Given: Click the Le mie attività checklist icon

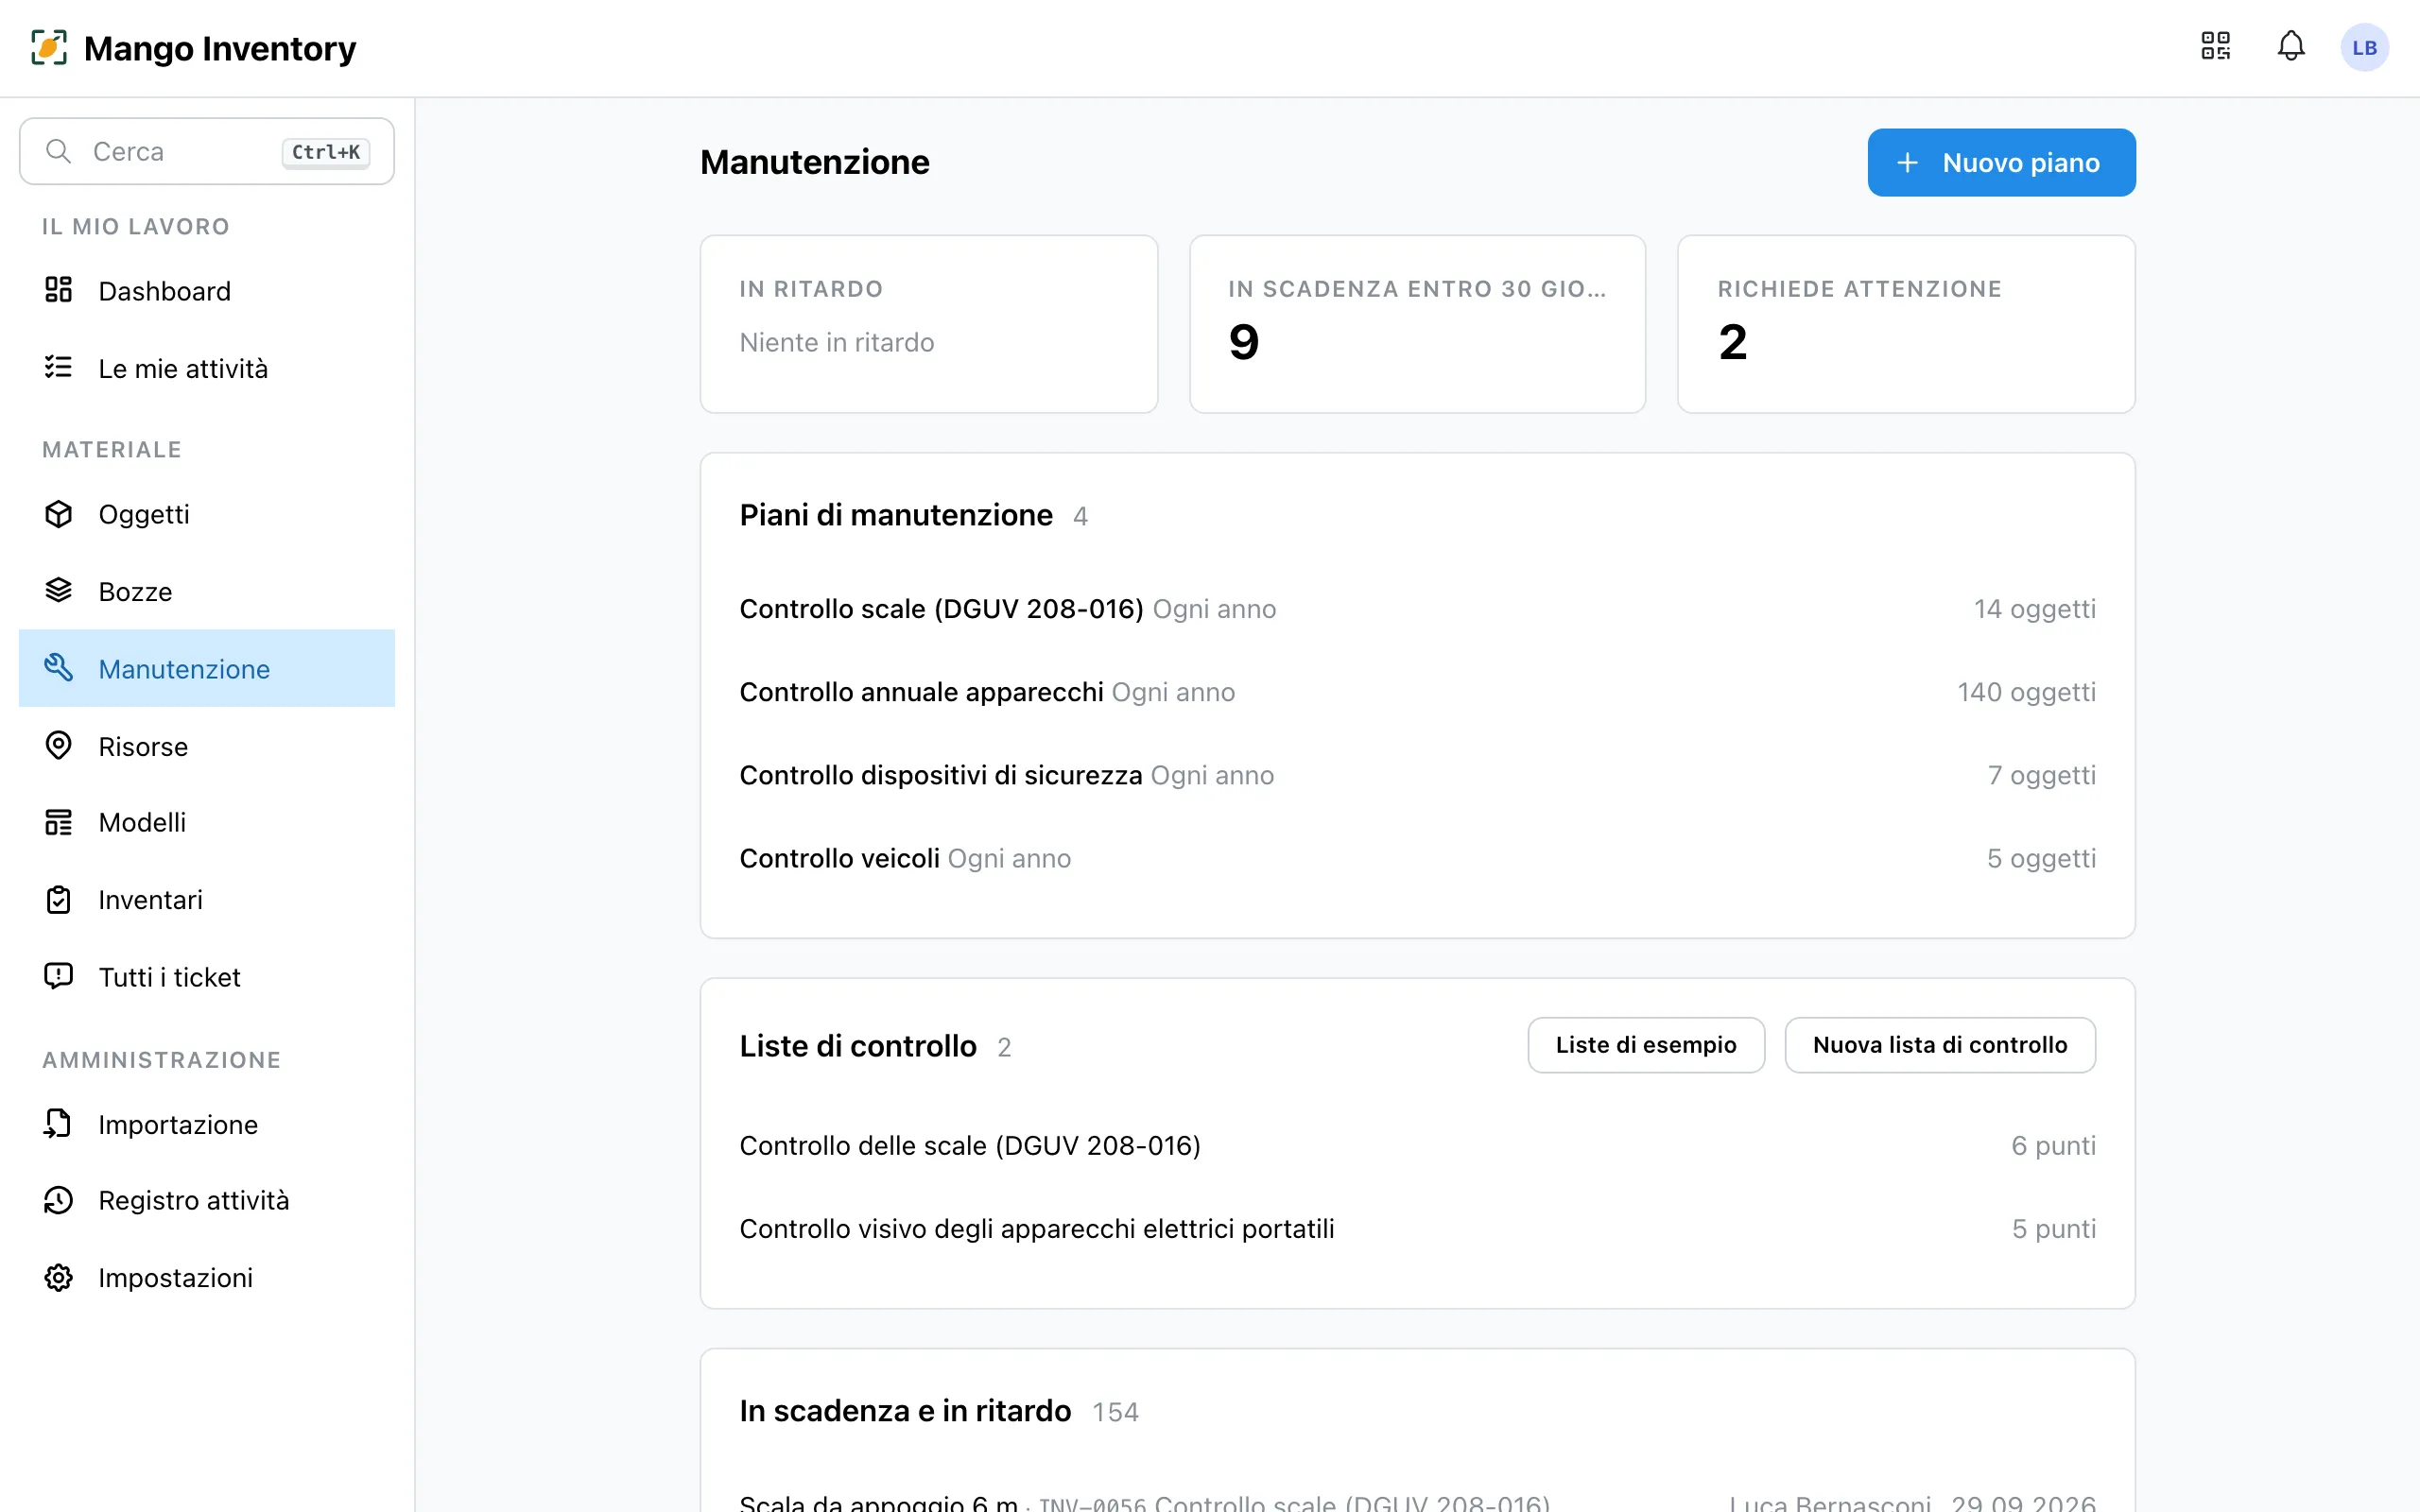Looking at the screenshot, I should [58, 367].
